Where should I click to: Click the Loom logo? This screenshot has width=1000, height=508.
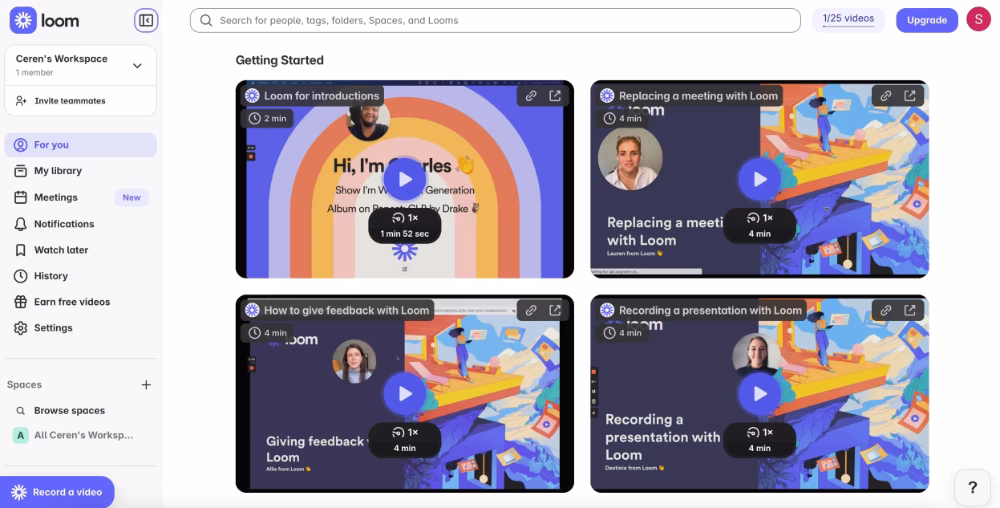coord(44,20)
